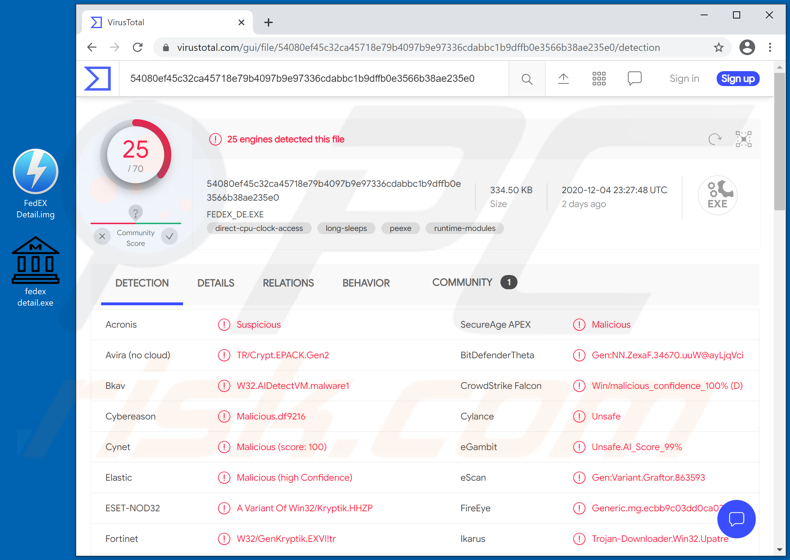Open the Chrome three-dot menu
The height and width of the screenshot is (560, 790).
[x=770, y=47]
